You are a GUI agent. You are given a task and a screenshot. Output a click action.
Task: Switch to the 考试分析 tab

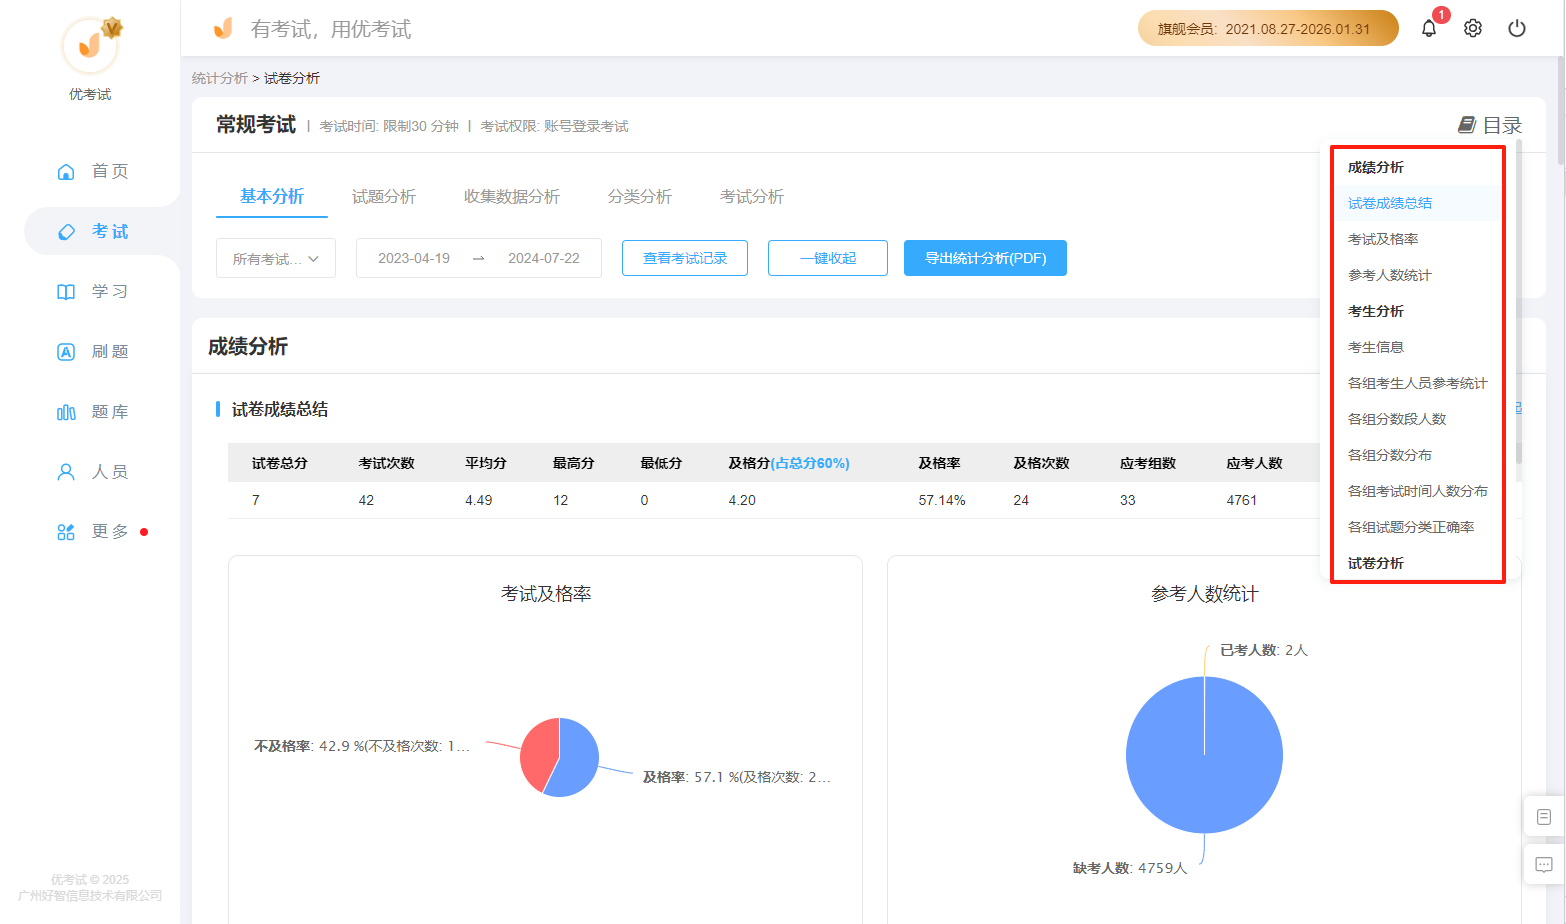coord(752,196)
